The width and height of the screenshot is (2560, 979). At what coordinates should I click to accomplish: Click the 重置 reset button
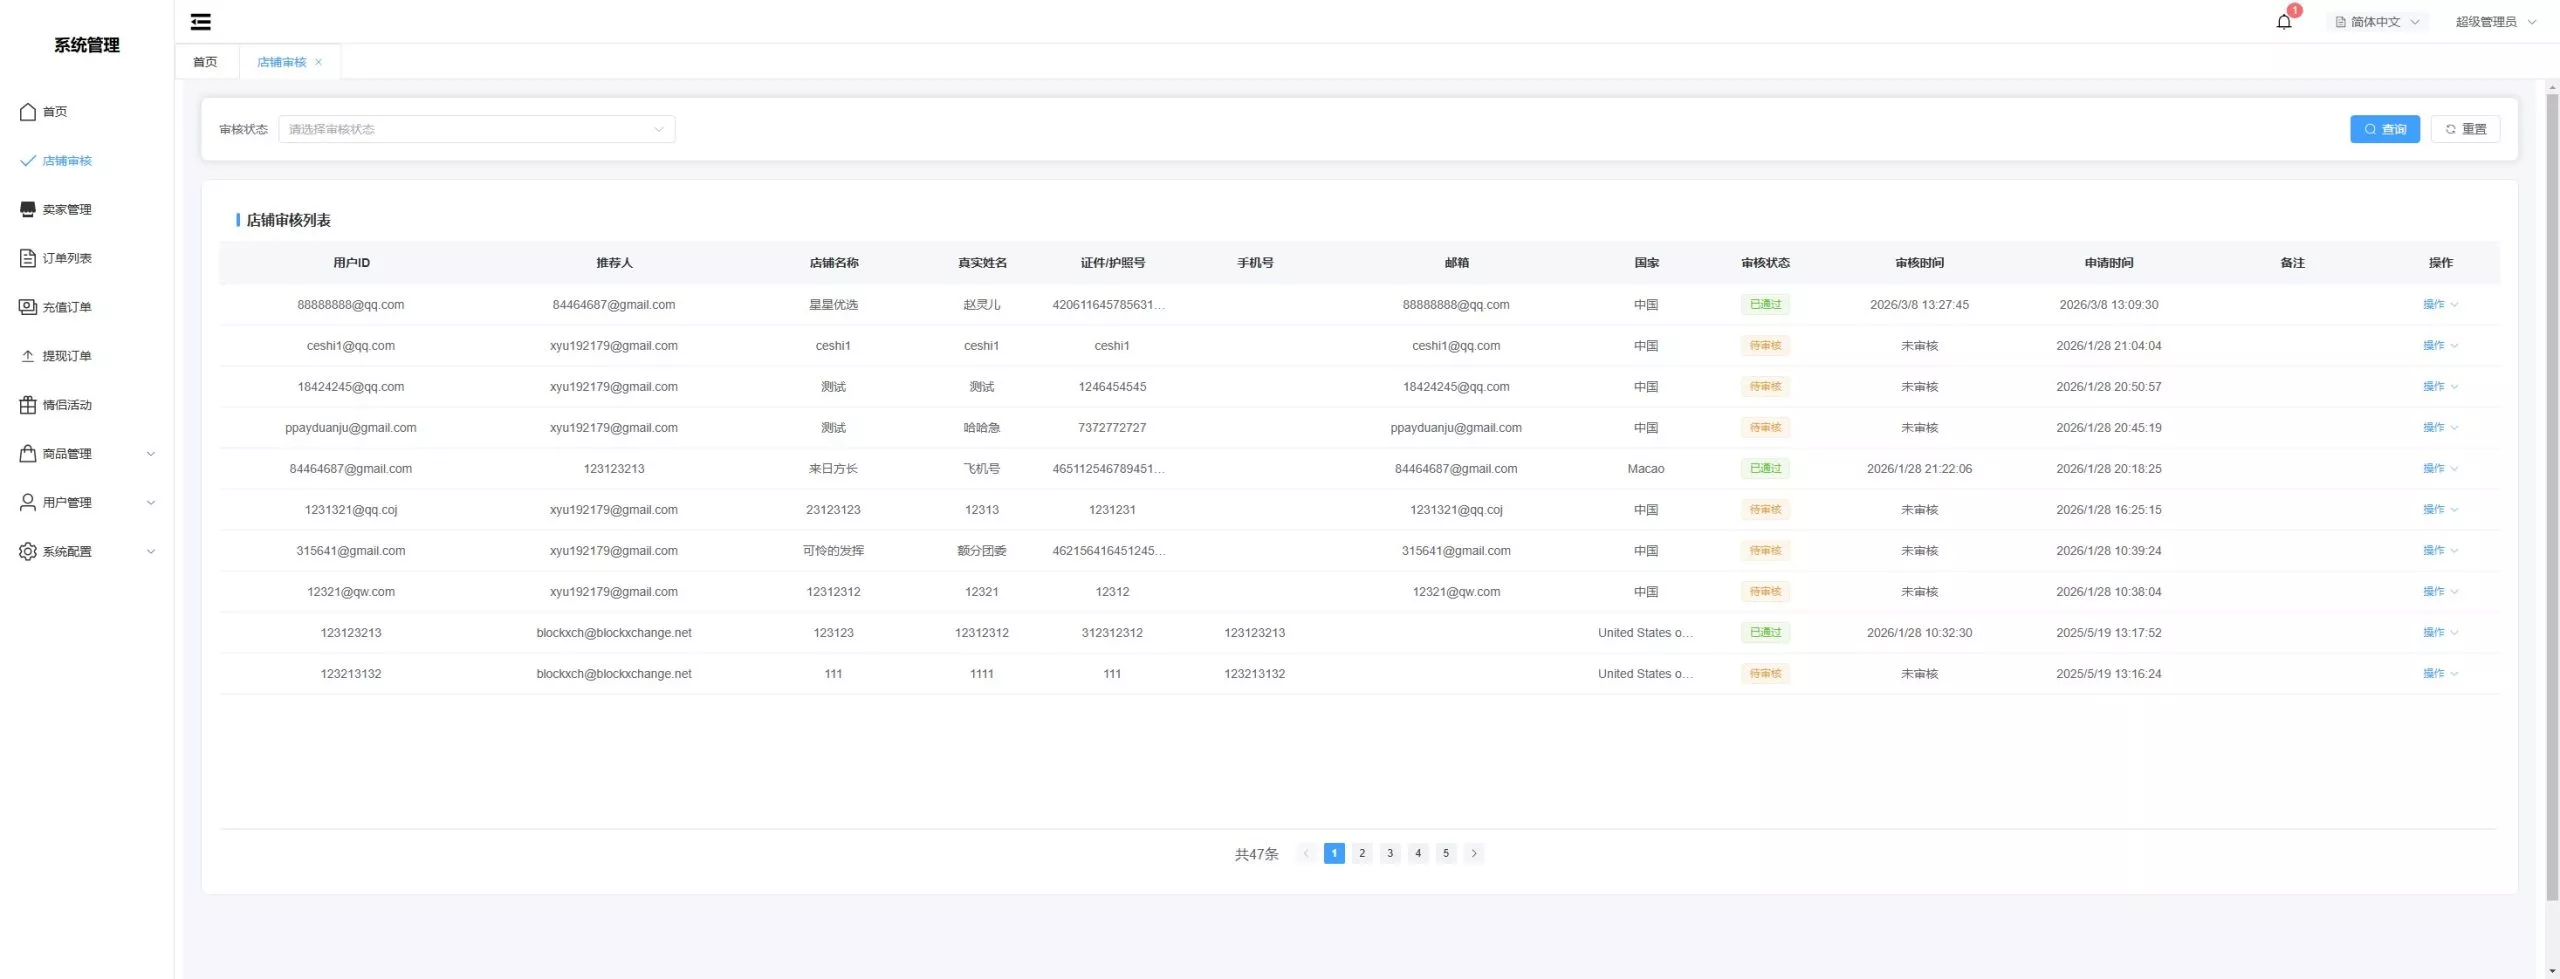tap(2465, 129)
